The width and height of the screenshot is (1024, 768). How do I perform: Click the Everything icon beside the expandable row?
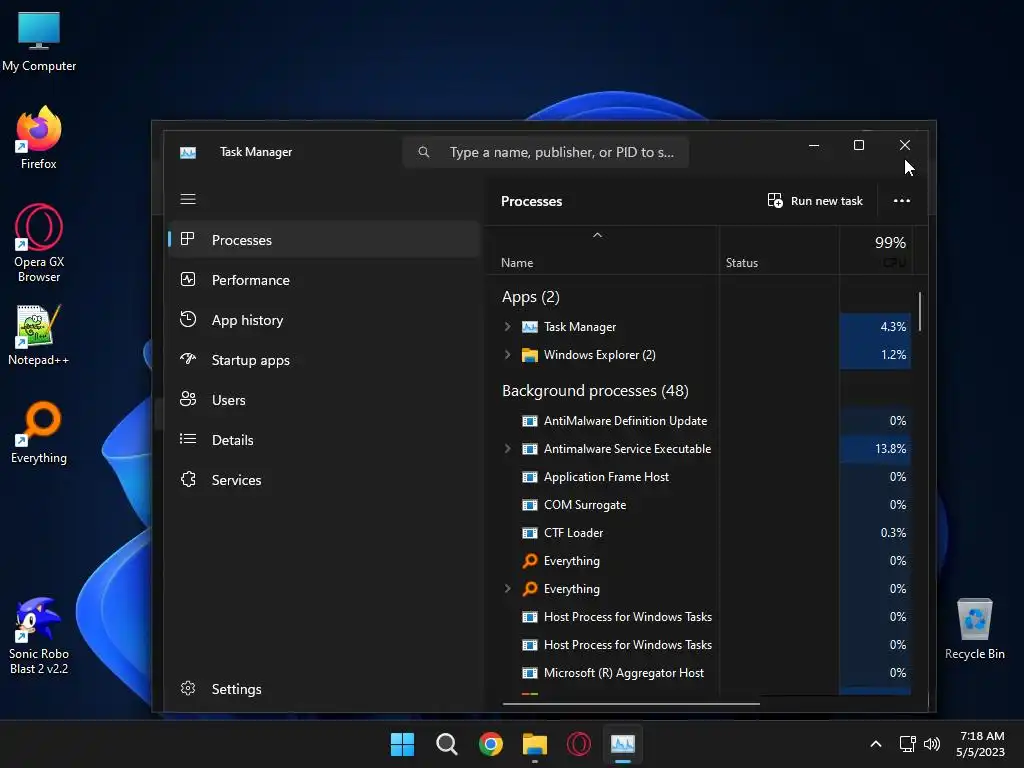click(x=530, y=588)
